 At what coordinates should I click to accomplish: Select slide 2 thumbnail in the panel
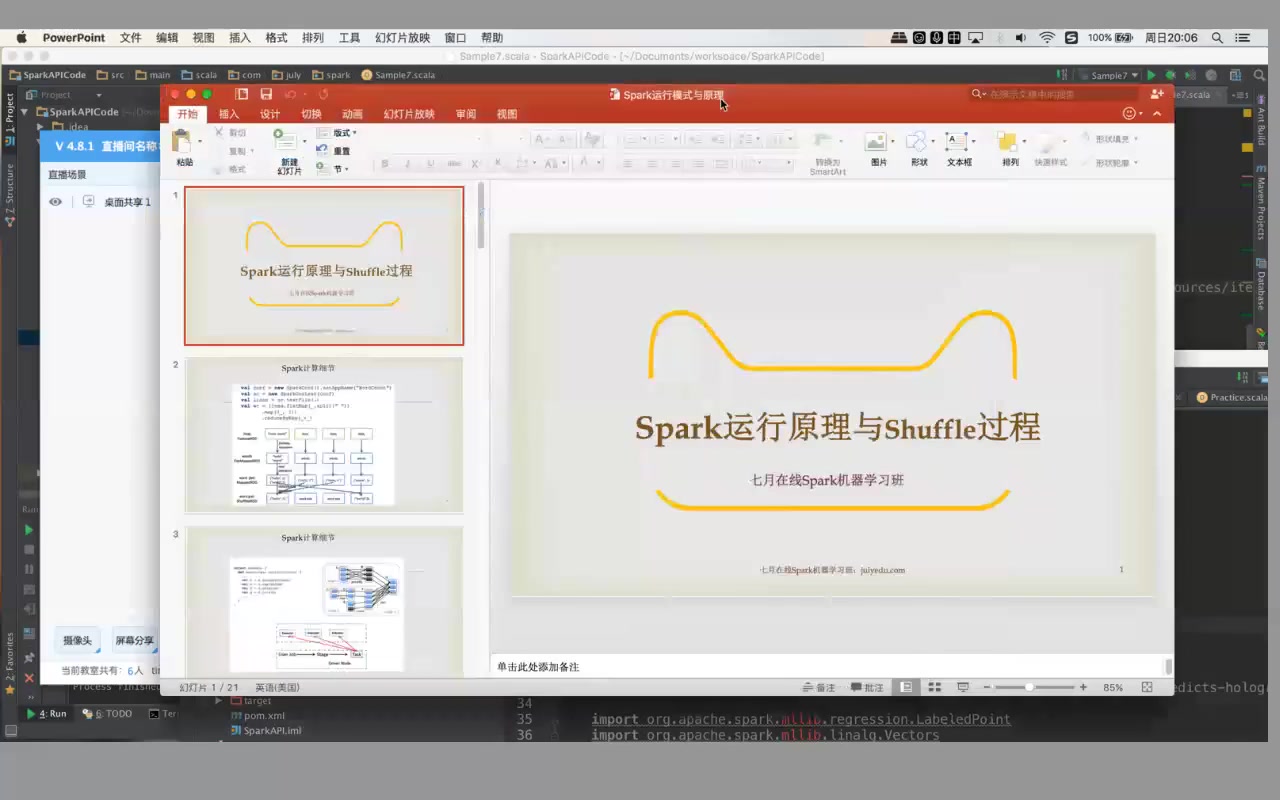(x=322, y=434)
